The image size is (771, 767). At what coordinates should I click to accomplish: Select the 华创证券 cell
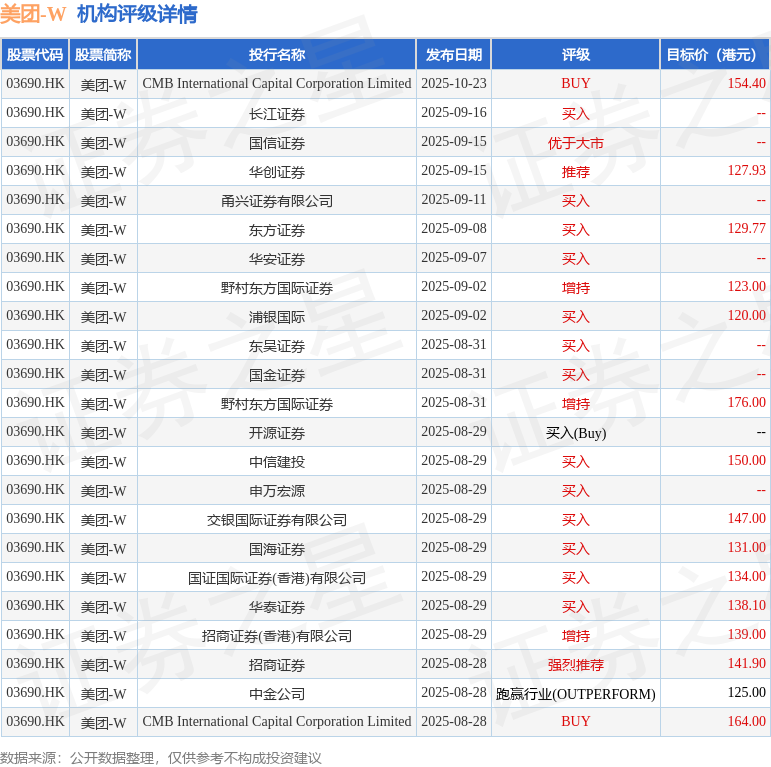tap(277, 172)
